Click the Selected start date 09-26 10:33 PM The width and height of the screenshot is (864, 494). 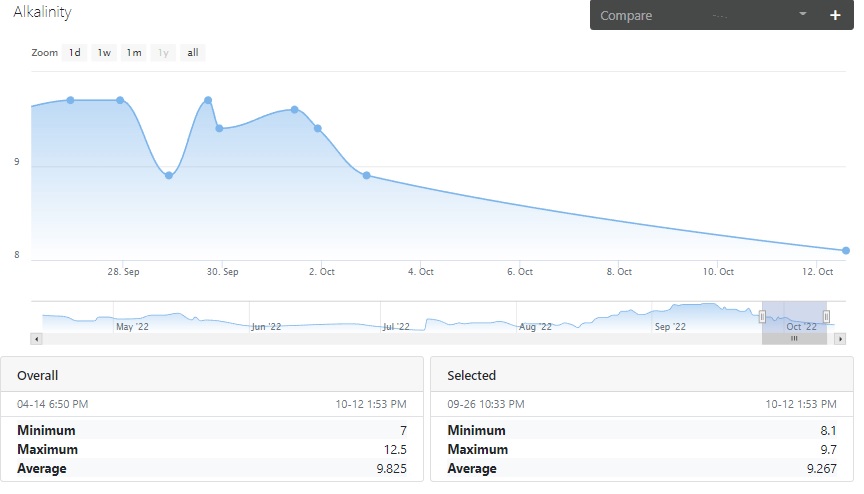pyautogui.click(x=485, y=404)
